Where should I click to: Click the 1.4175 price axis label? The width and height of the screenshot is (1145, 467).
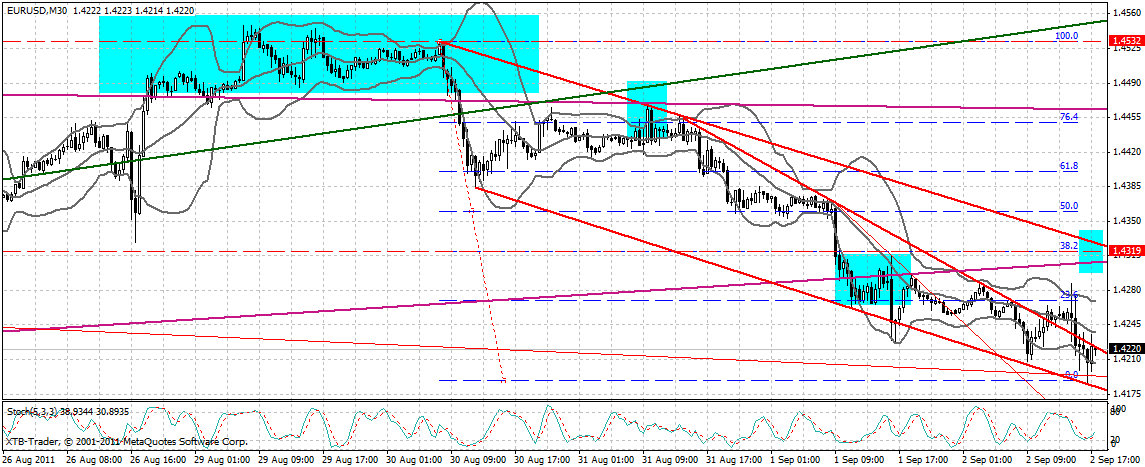tap(1127, 394)
